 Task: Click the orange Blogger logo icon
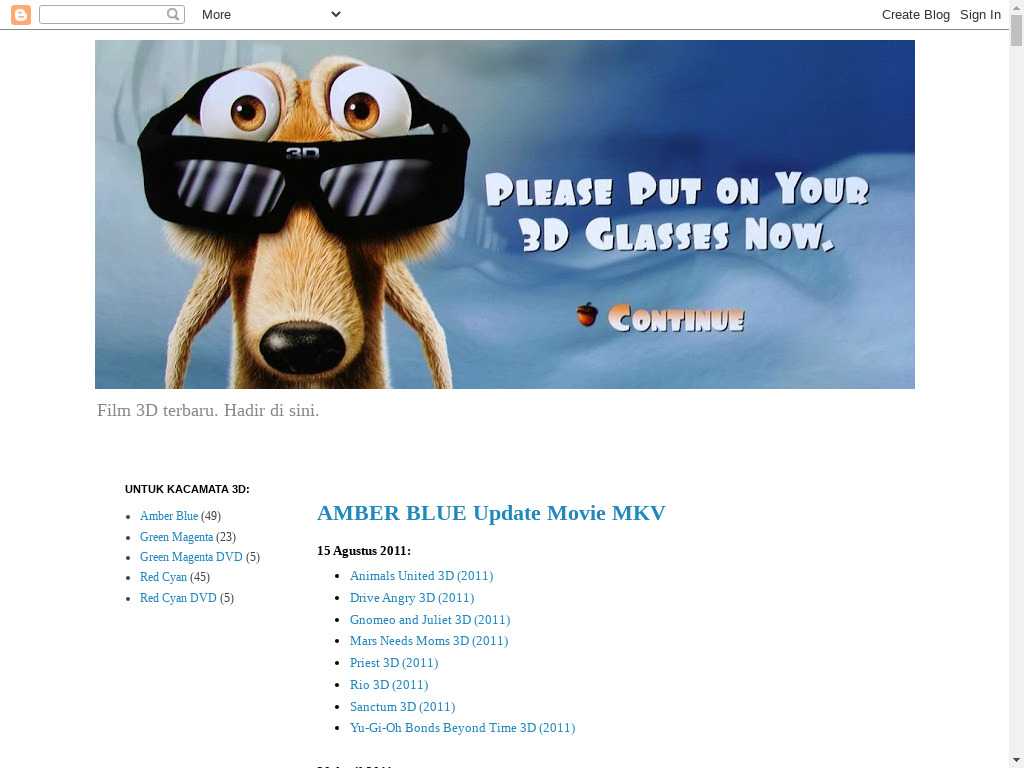[x=21, y=14]
